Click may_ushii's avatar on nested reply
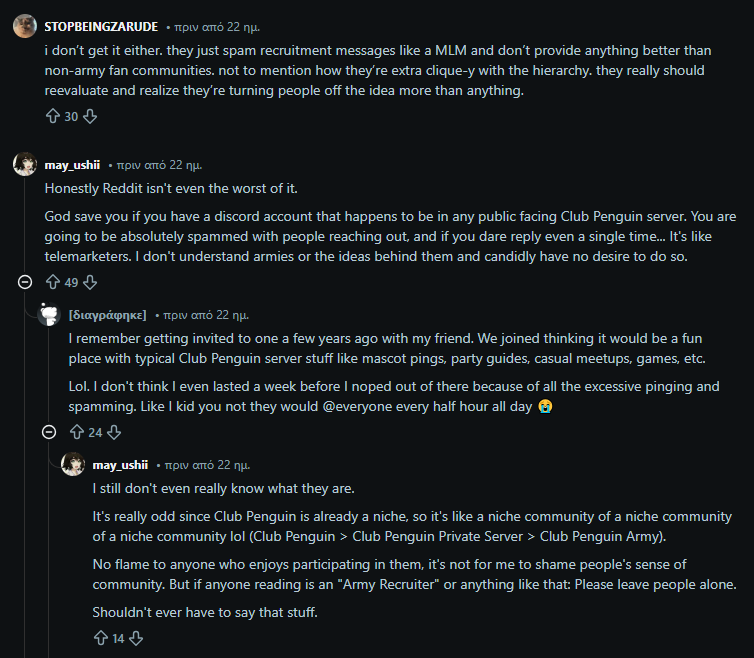Viewport: 754px width, 658px height. coord(73,465)
